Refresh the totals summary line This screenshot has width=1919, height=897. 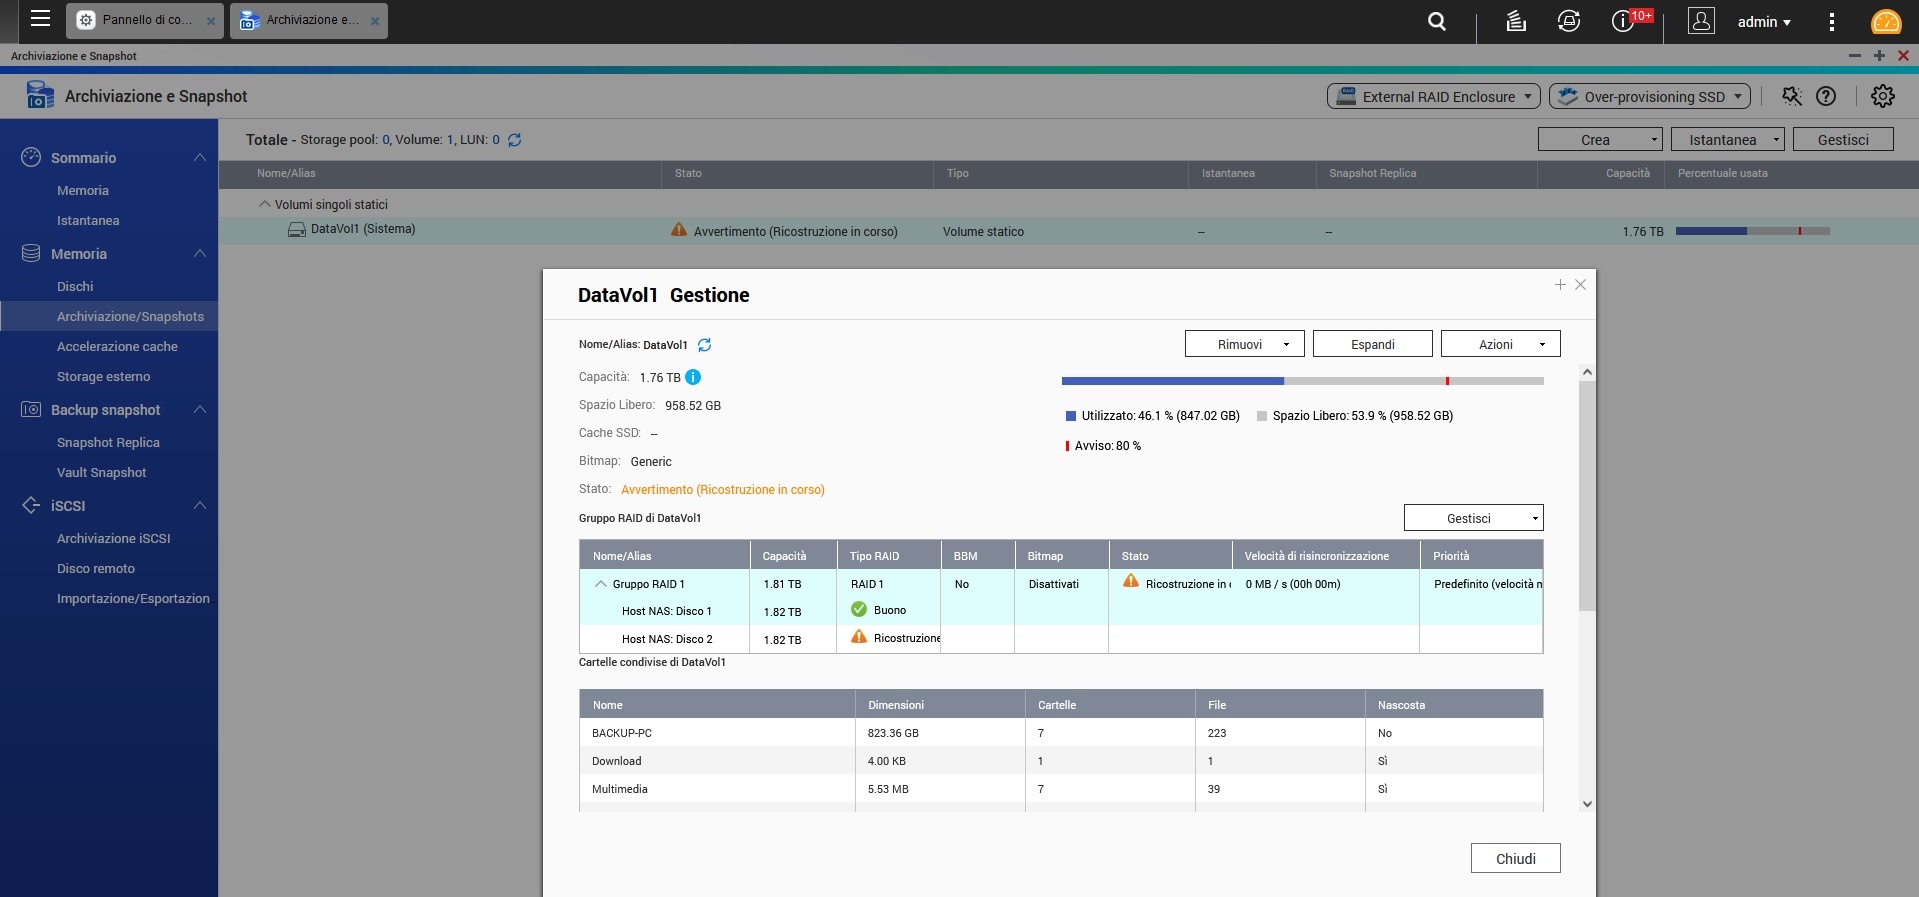coord(514,140)
